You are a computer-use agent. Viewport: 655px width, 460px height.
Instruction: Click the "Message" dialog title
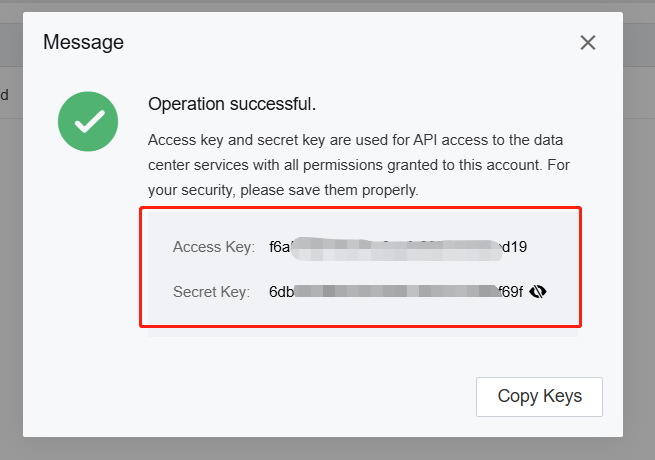click(84, 42)
